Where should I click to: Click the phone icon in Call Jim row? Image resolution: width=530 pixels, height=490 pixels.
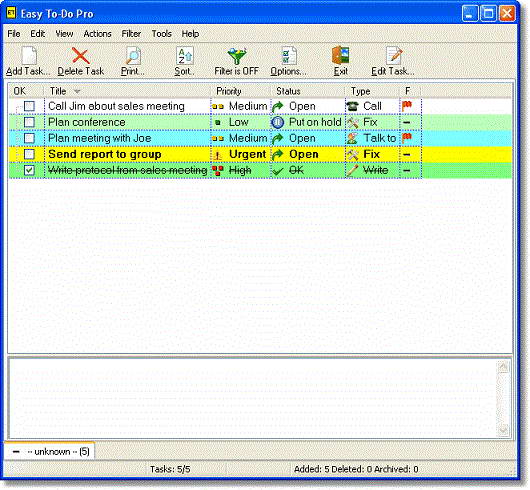point(353,106)
